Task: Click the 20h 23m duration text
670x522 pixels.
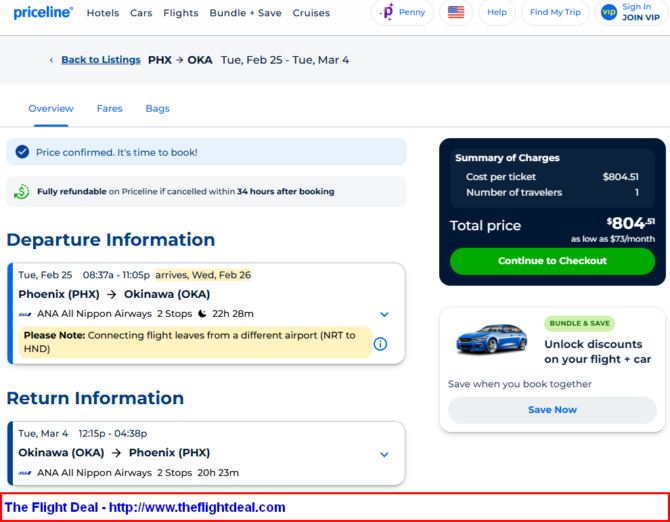Action: click(x=218, y=473)
